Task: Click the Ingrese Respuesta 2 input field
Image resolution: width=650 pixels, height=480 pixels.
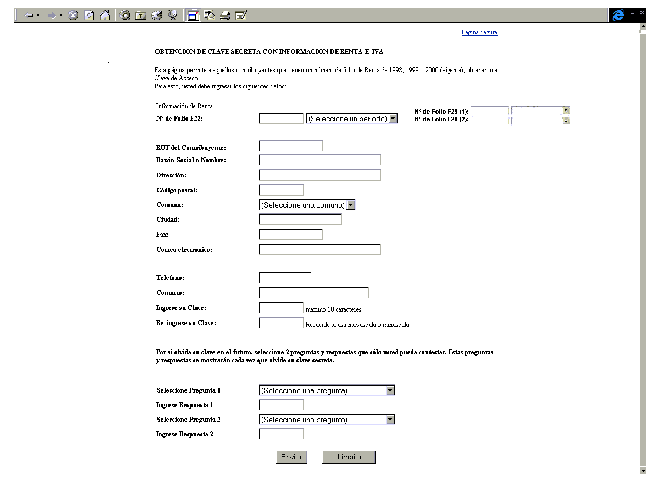Action: [281, 434]
